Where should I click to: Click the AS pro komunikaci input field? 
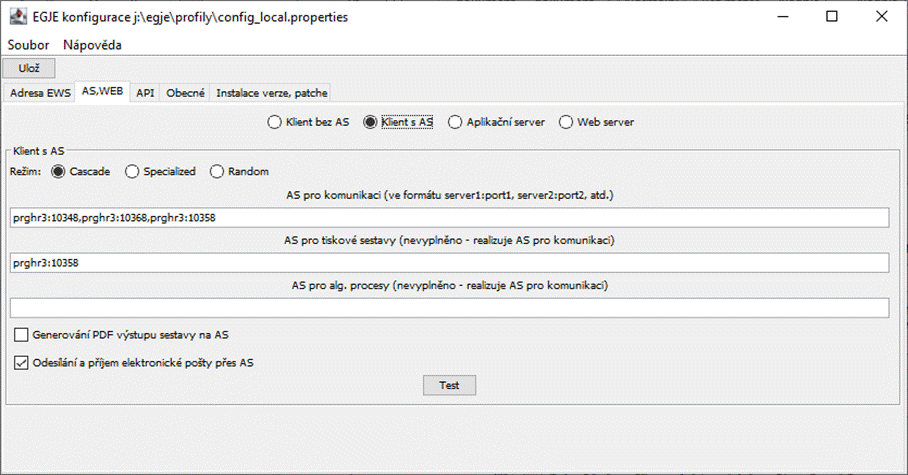pos(449,217)
